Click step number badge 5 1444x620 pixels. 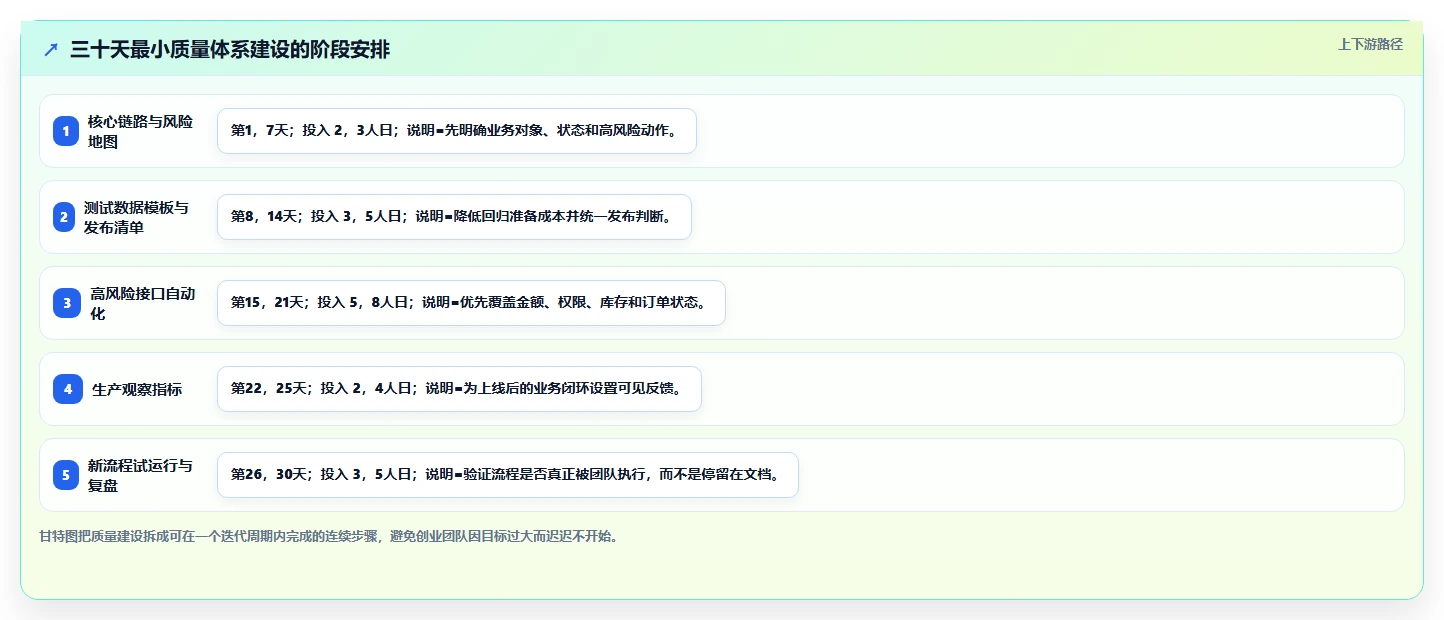pos(66,475)
